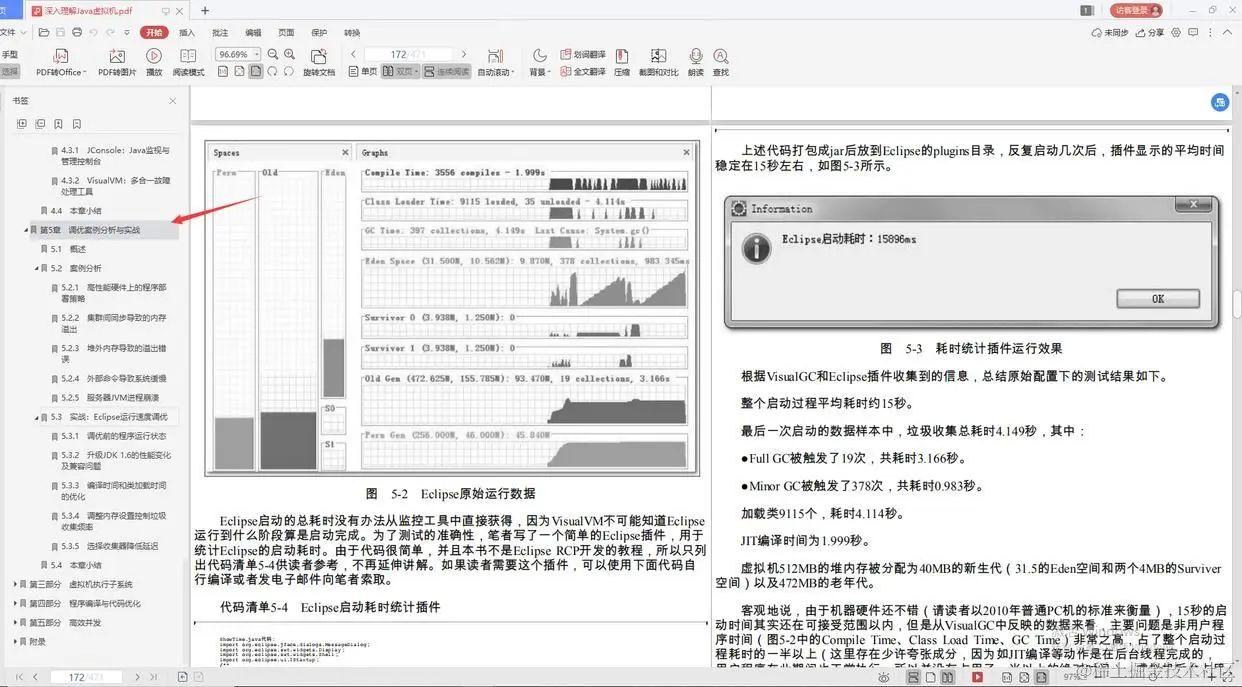Open the 保护 ribbon tab
This screenshot has height=687, width=1242.
point(319,32)
